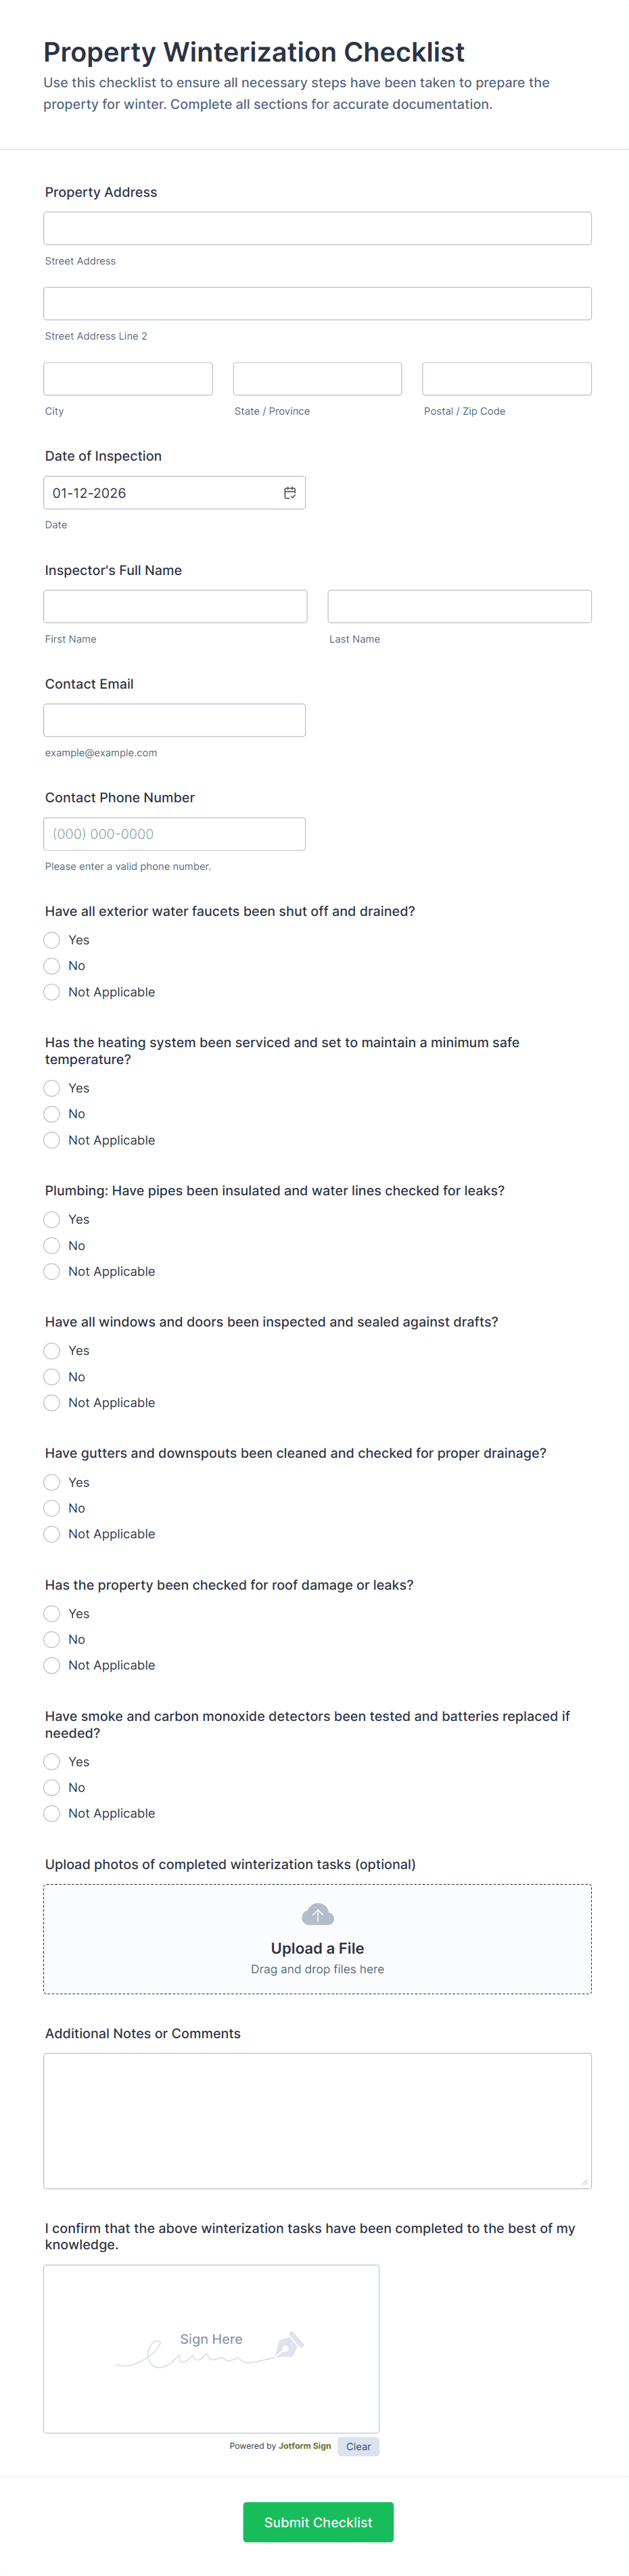
Task: Click the Contact Phone Number field
Action: pyautogui.click(x=174, y=833)
